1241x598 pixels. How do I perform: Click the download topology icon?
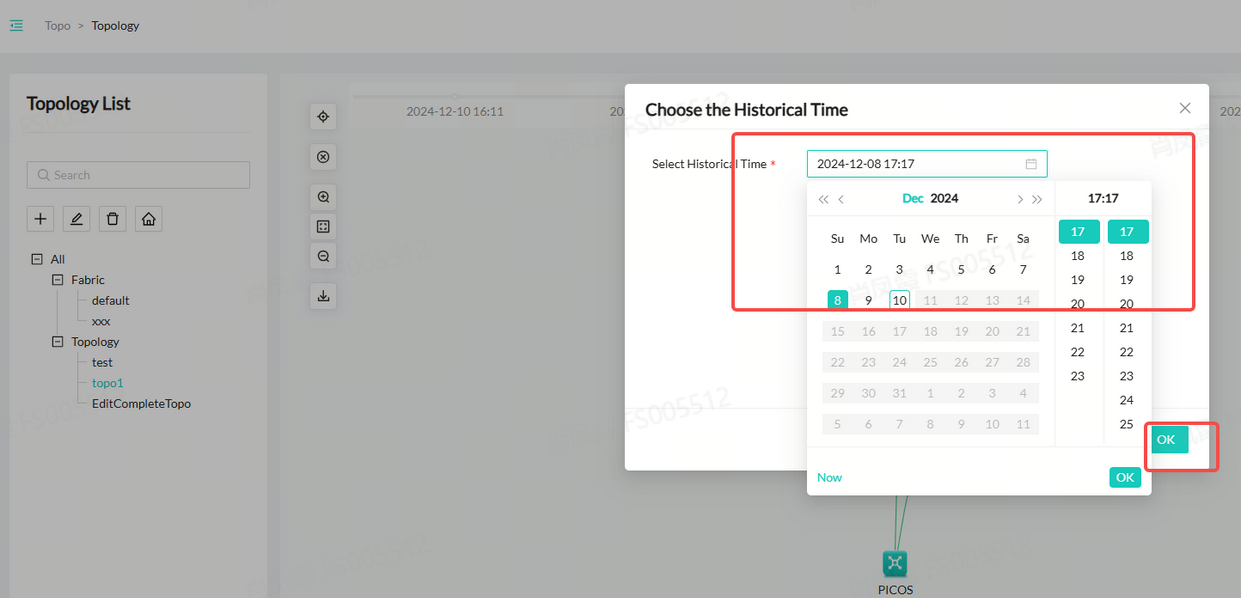coord(323,296)
